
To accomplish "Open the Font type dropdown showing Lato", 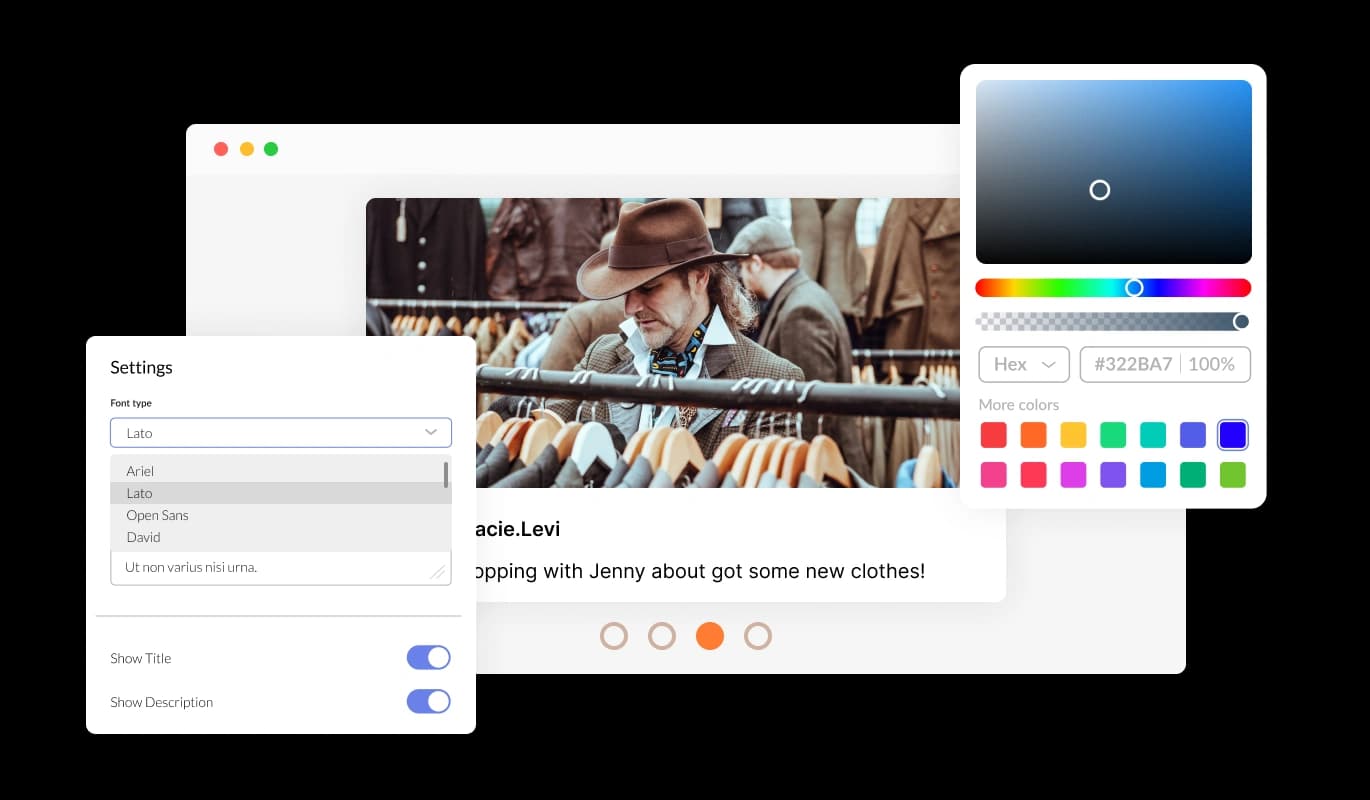I will (x=281, y=432).
